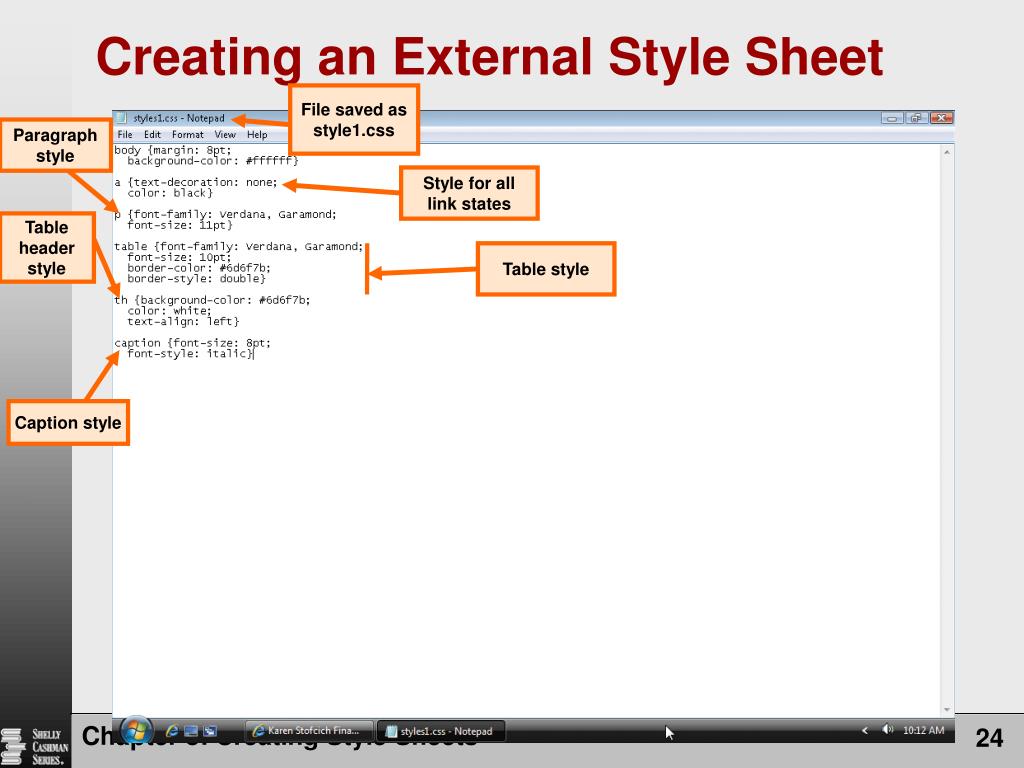Click the 'p {font-family: Verdana, Garamond;' line
This screenshot has width=1024, height=768.
pyautogui.click(x=225, y=214)
